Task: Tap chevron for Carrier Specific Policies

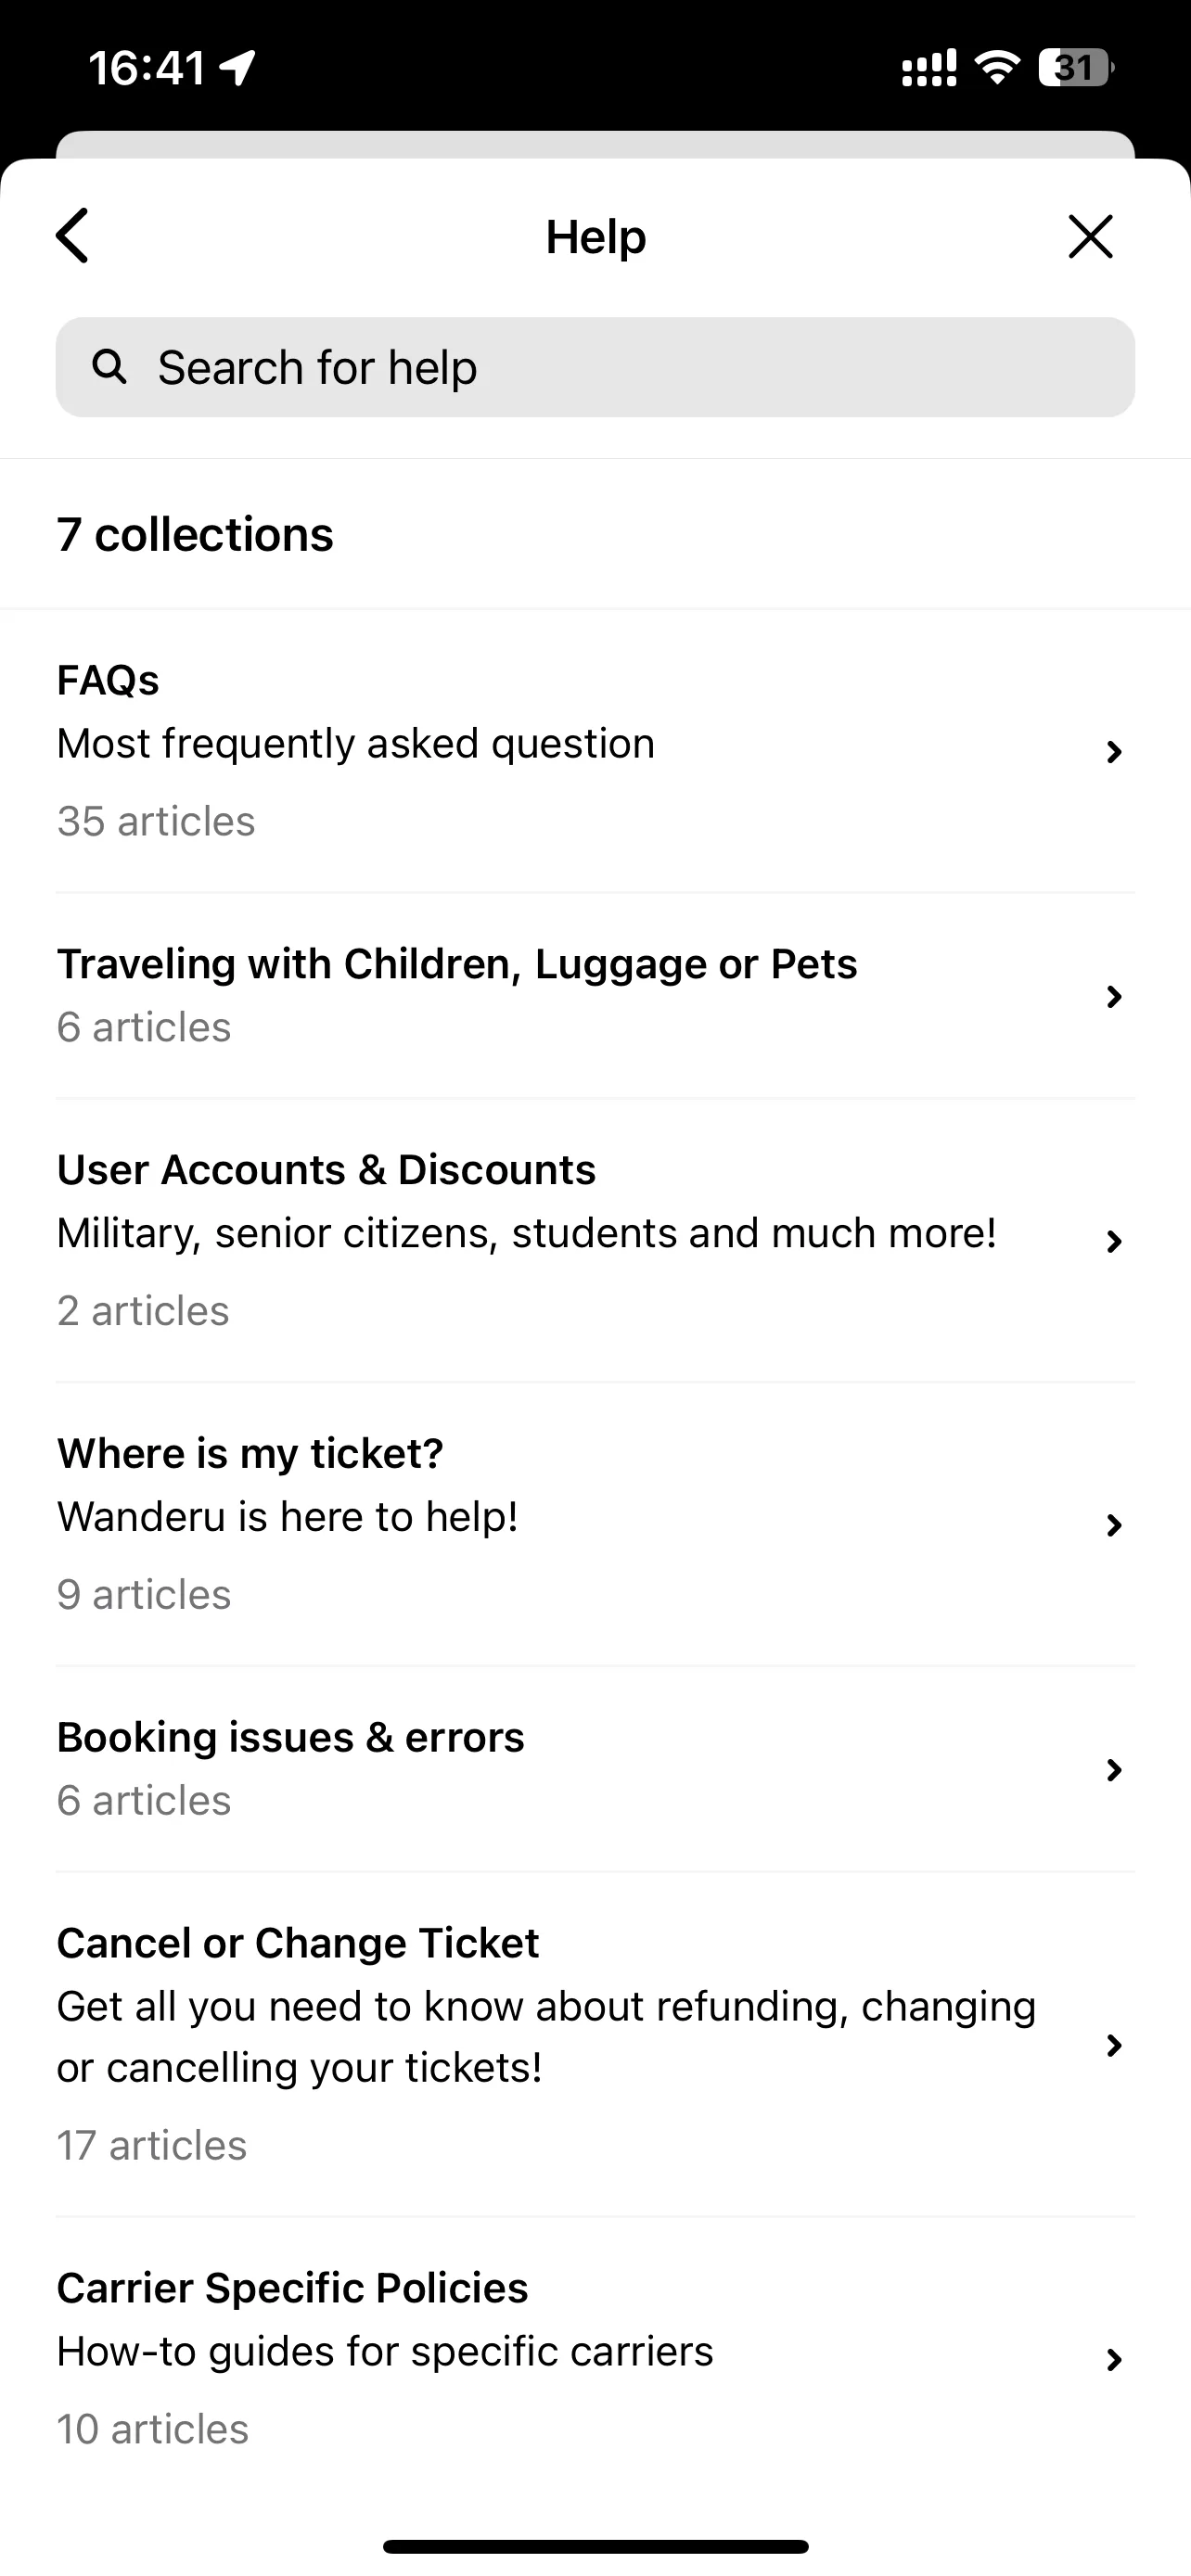Action: click(x=1113, y=2360)
